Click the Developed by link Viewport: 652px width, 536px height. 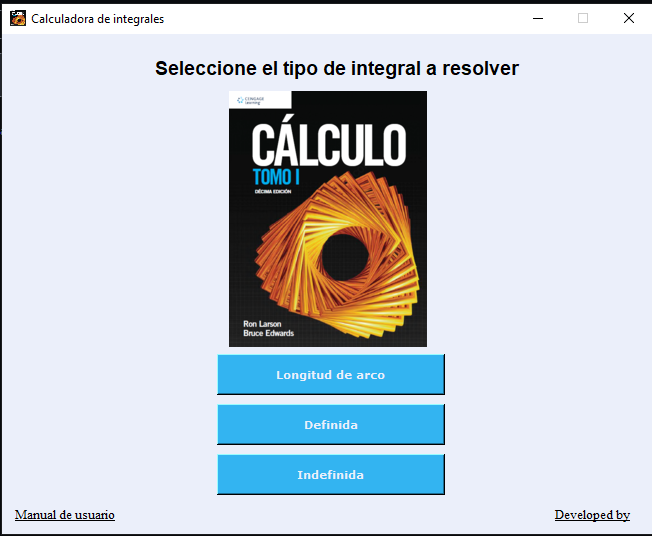[x=592, y=515]
